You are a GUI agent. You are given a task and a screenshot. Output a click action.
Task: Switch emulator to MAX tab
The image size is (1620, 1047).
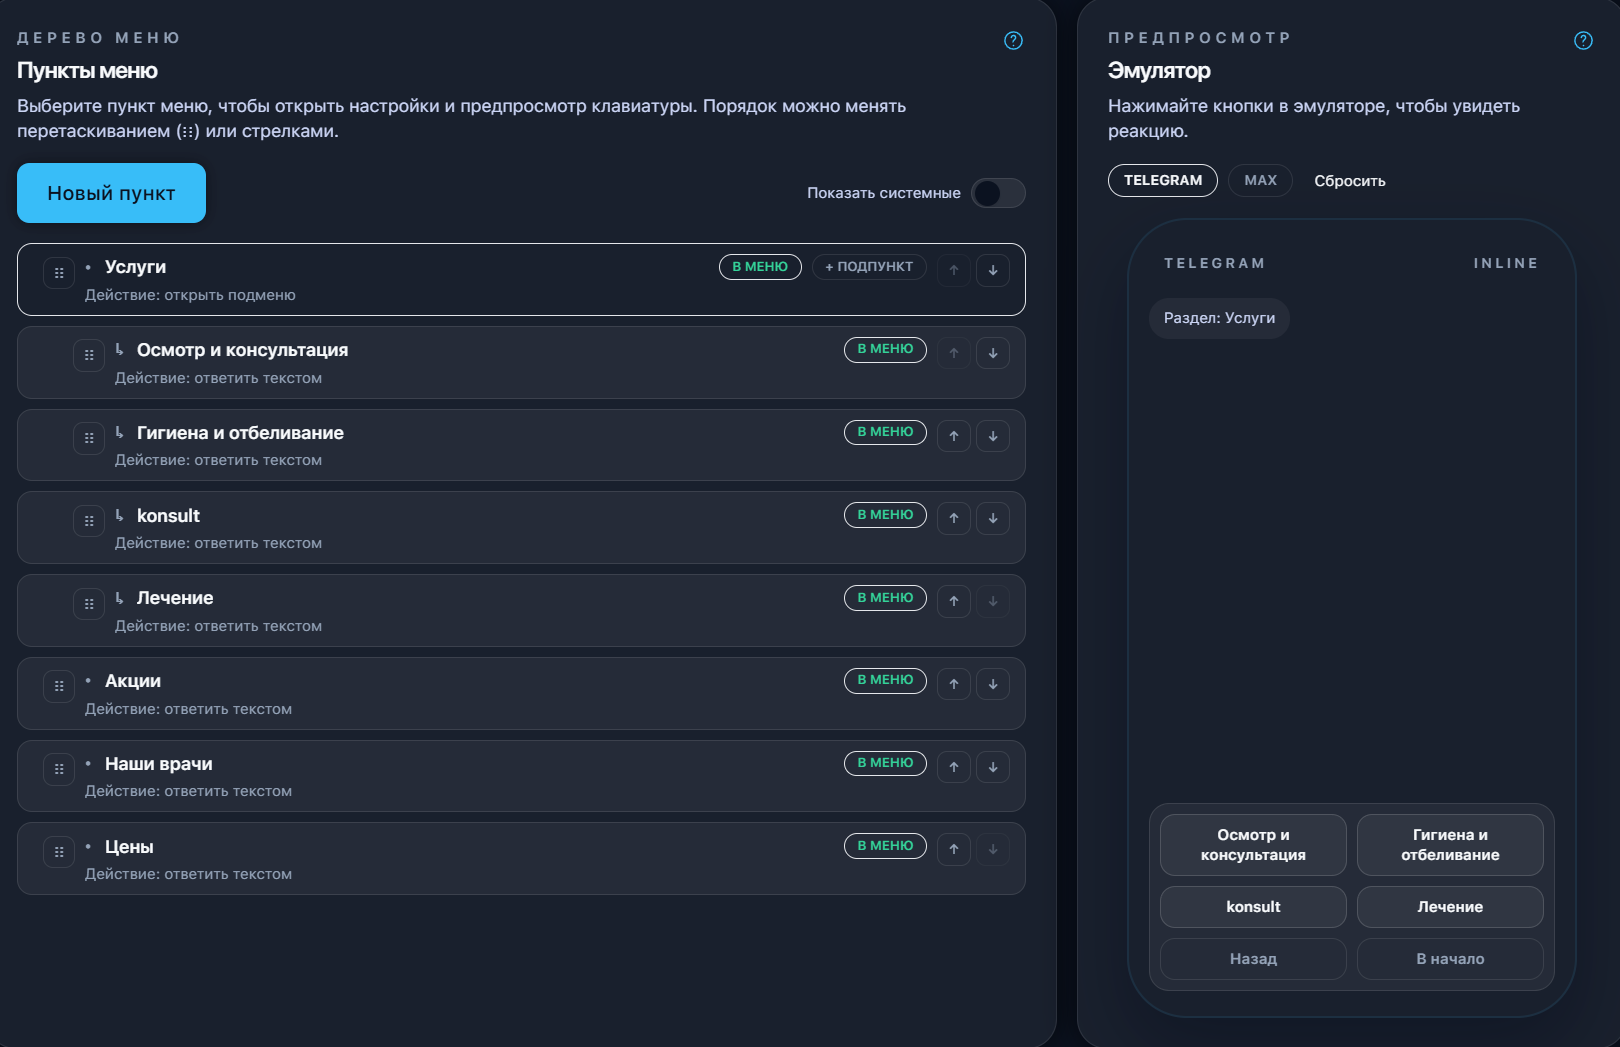(1260, 181)
